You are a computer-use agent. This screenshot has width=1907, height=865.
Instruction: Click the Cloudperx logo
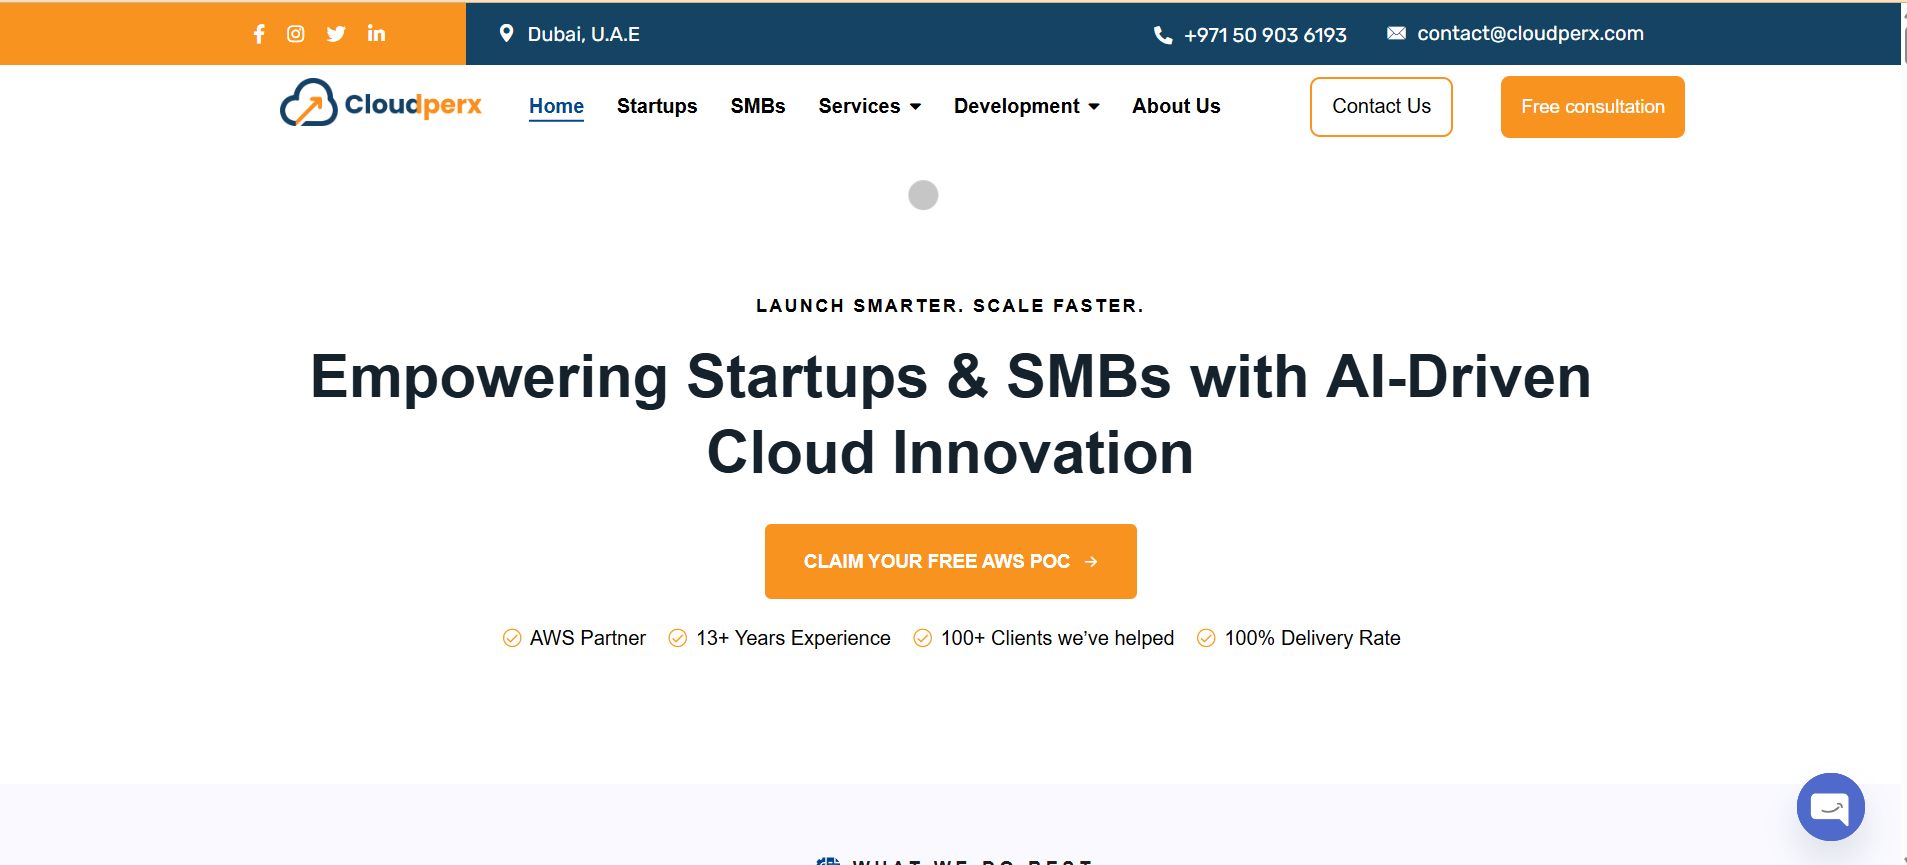[x=380, y=103]
